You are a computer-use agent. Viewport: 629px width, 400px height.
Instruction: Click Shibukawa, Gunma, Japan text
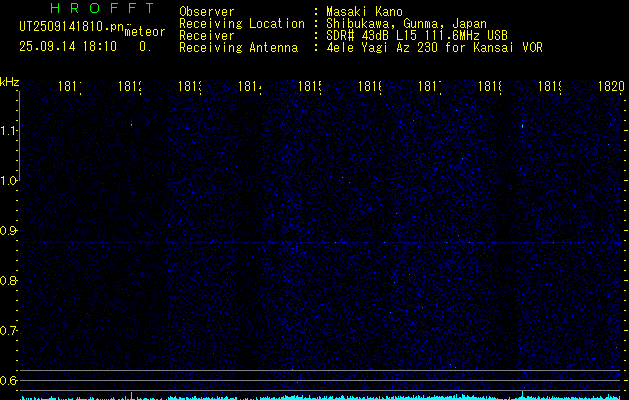pyautogui.click(x=406, y=24)
